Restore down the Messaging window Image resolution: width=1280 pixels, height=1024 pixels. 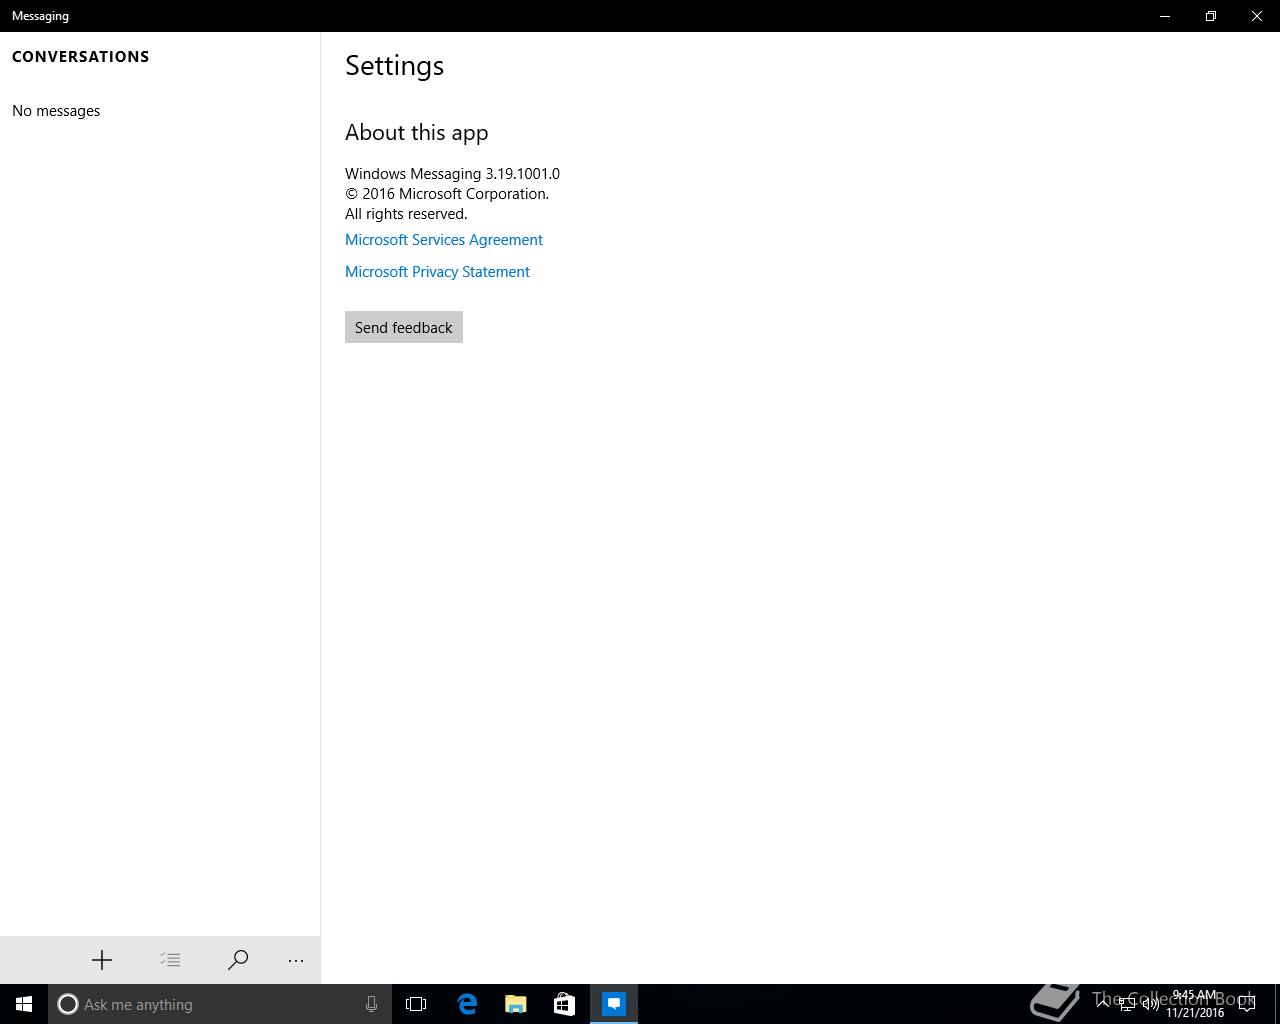tap(1211, 16)
